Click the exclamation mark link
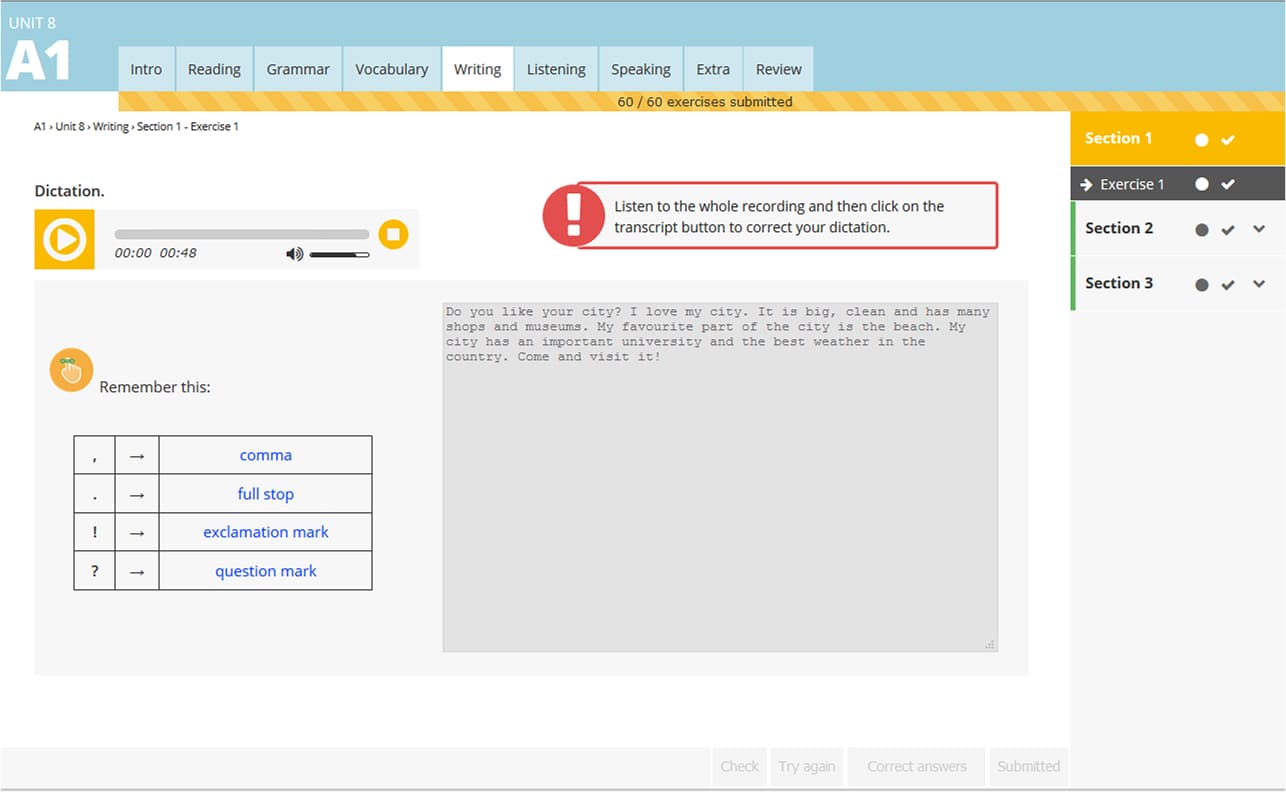Screen dimensions: 1286x792 pyautogui.click(x=266, y=532)
